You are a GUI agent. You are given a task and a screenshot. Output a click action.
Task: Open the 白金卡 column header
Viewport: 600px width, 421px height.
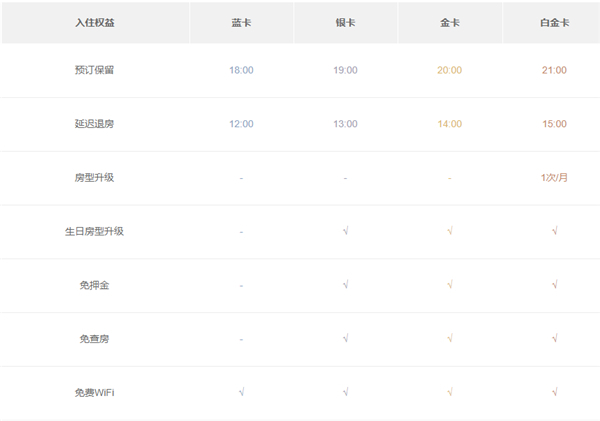[553, 22]
